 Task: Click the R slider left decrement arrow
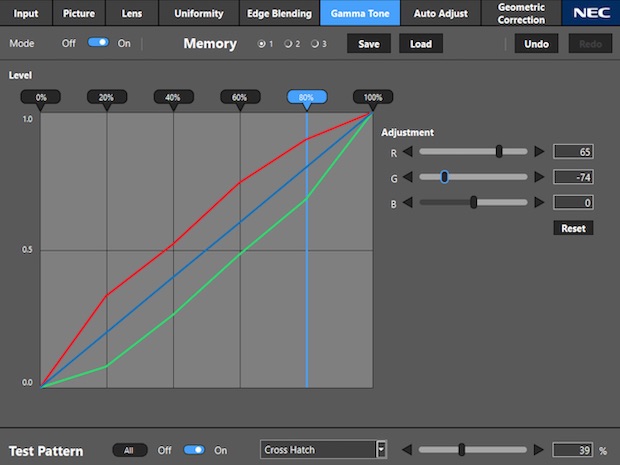410,151
